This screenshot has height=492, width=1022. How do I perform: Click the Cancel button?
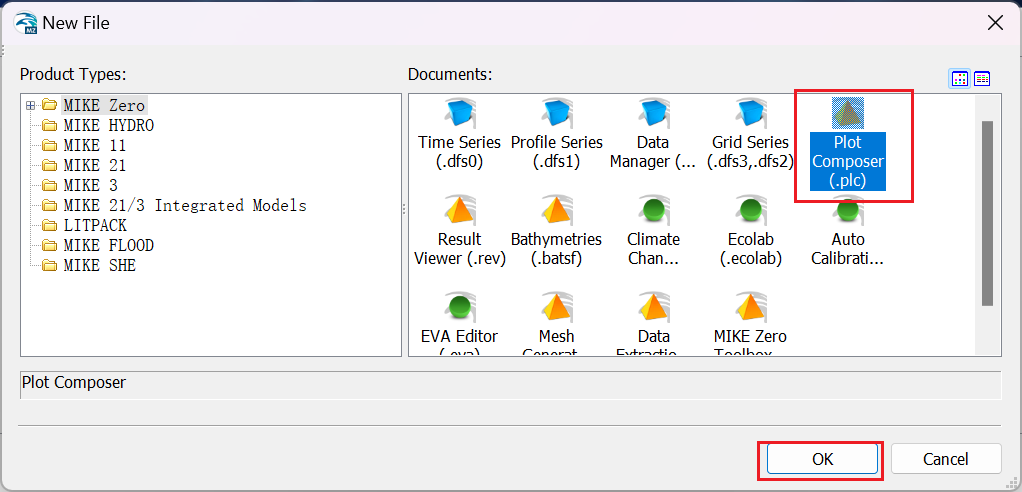(946, 459)
